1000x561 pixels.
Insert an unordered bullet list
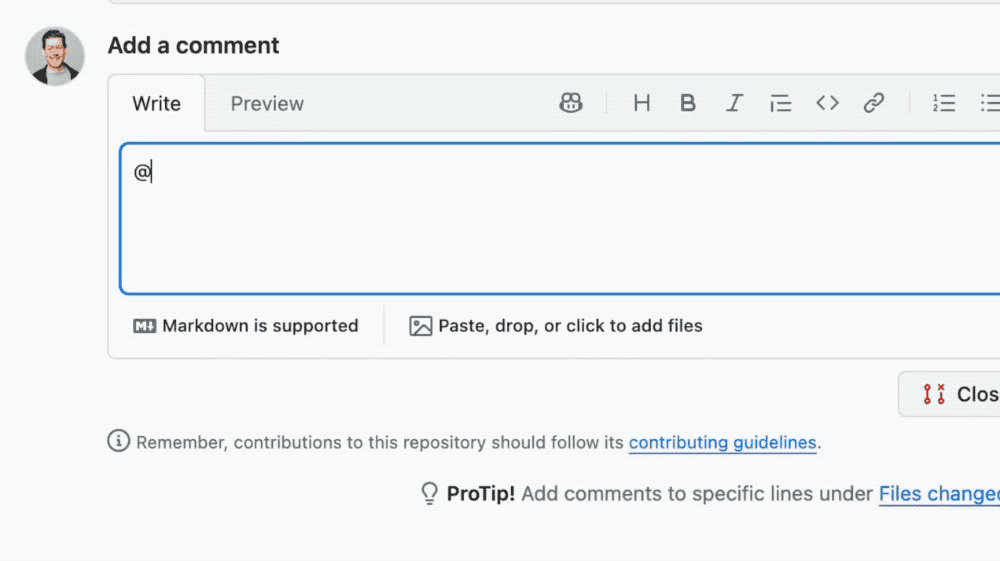click(x=989, y=103)
